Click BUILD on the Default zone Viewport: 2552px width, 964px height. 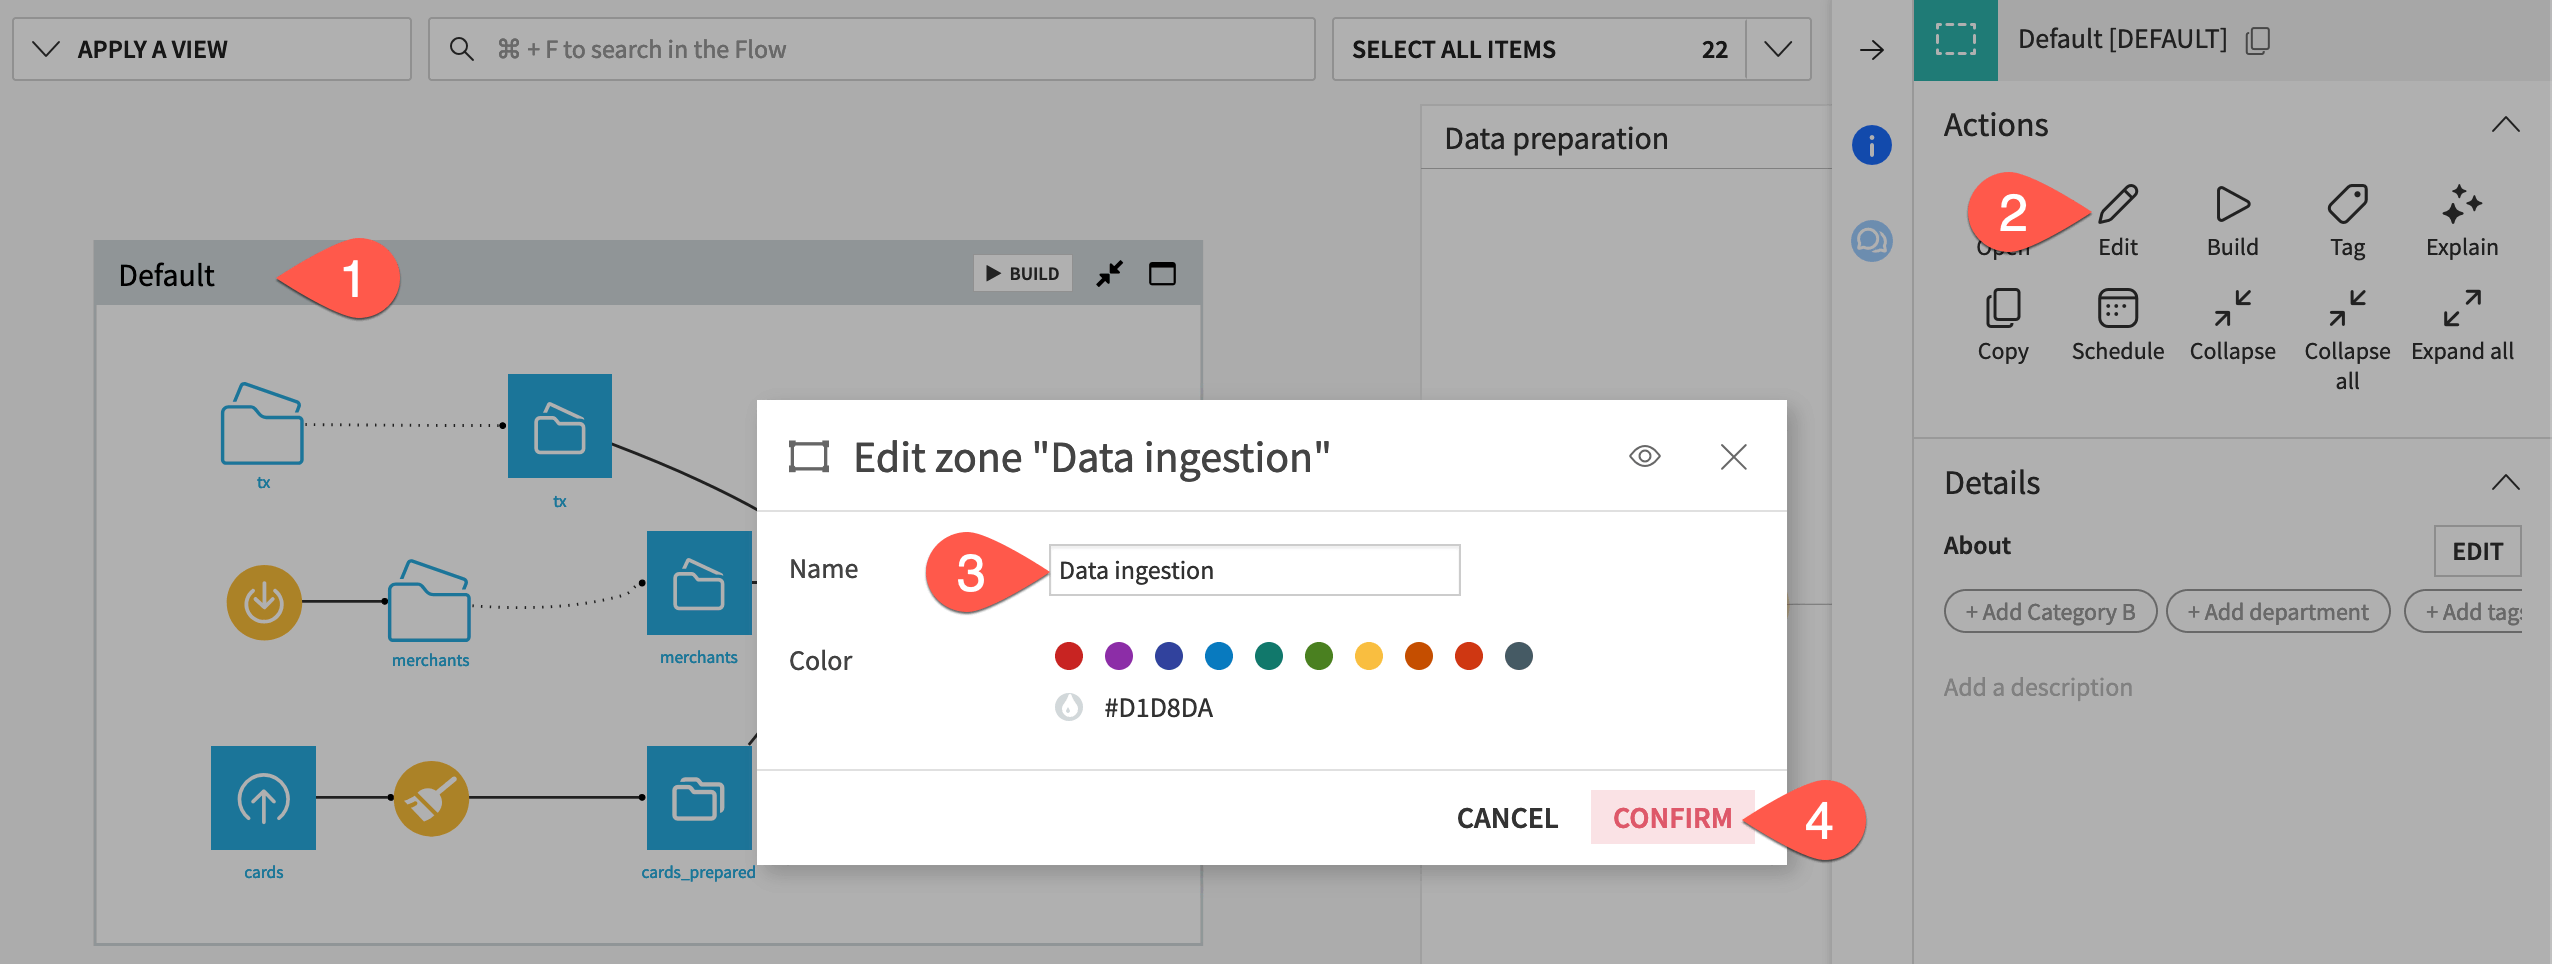(x=1022, y=273)
